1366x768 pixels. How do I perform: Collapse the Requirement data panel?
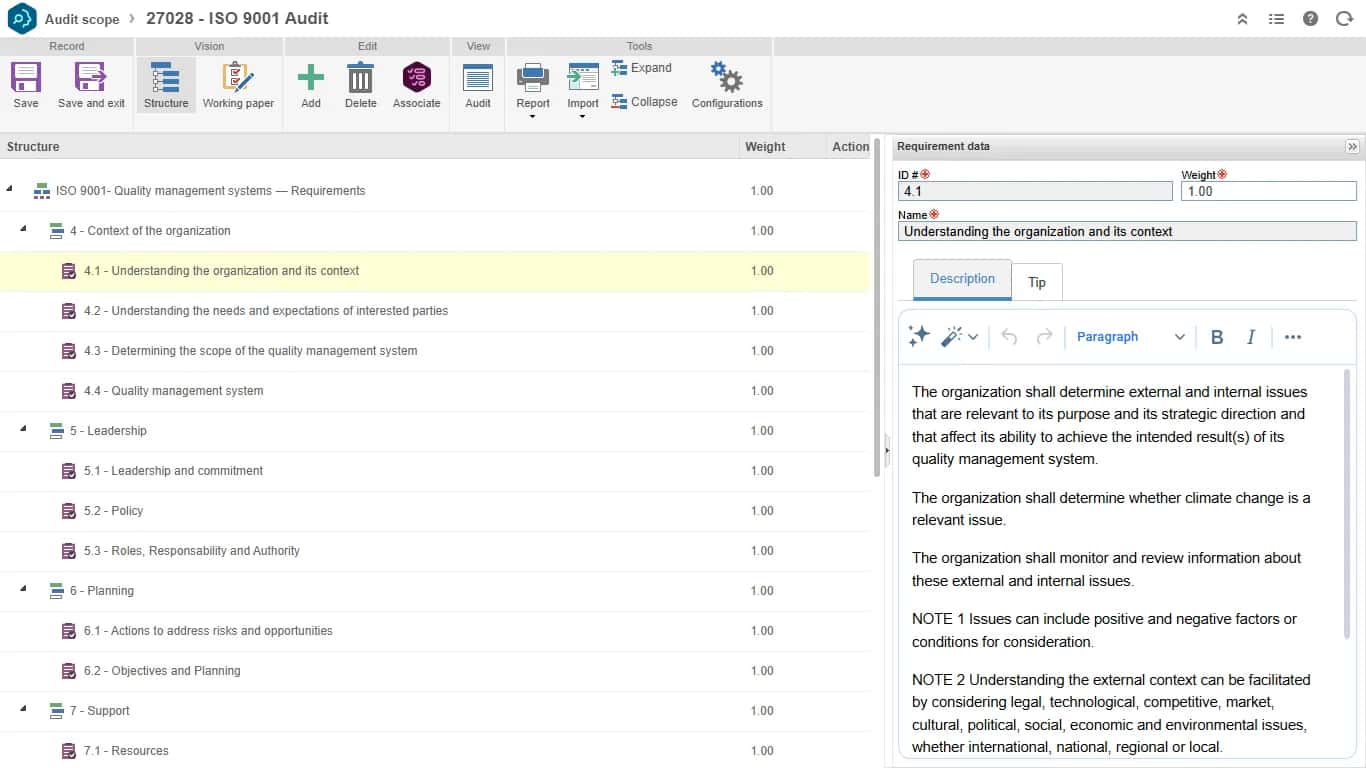(x=1352, y=146)
